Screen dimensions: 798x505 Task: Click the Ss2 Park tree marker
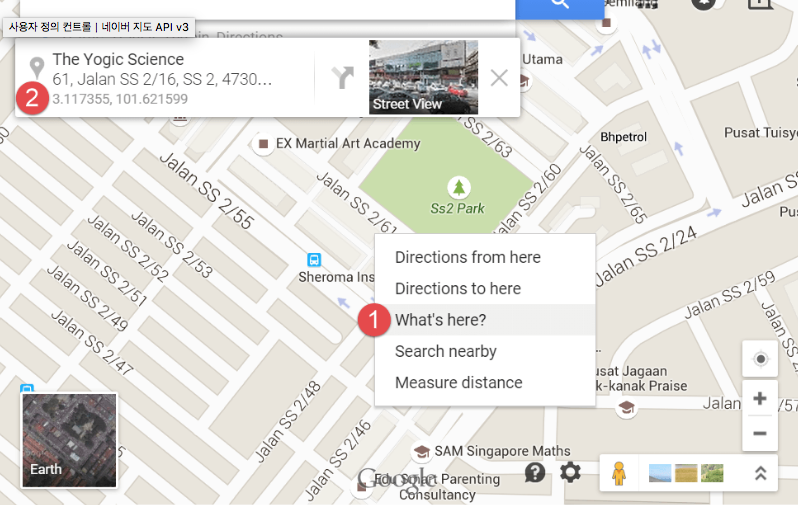pyautogui.click(x=459, y=187)
